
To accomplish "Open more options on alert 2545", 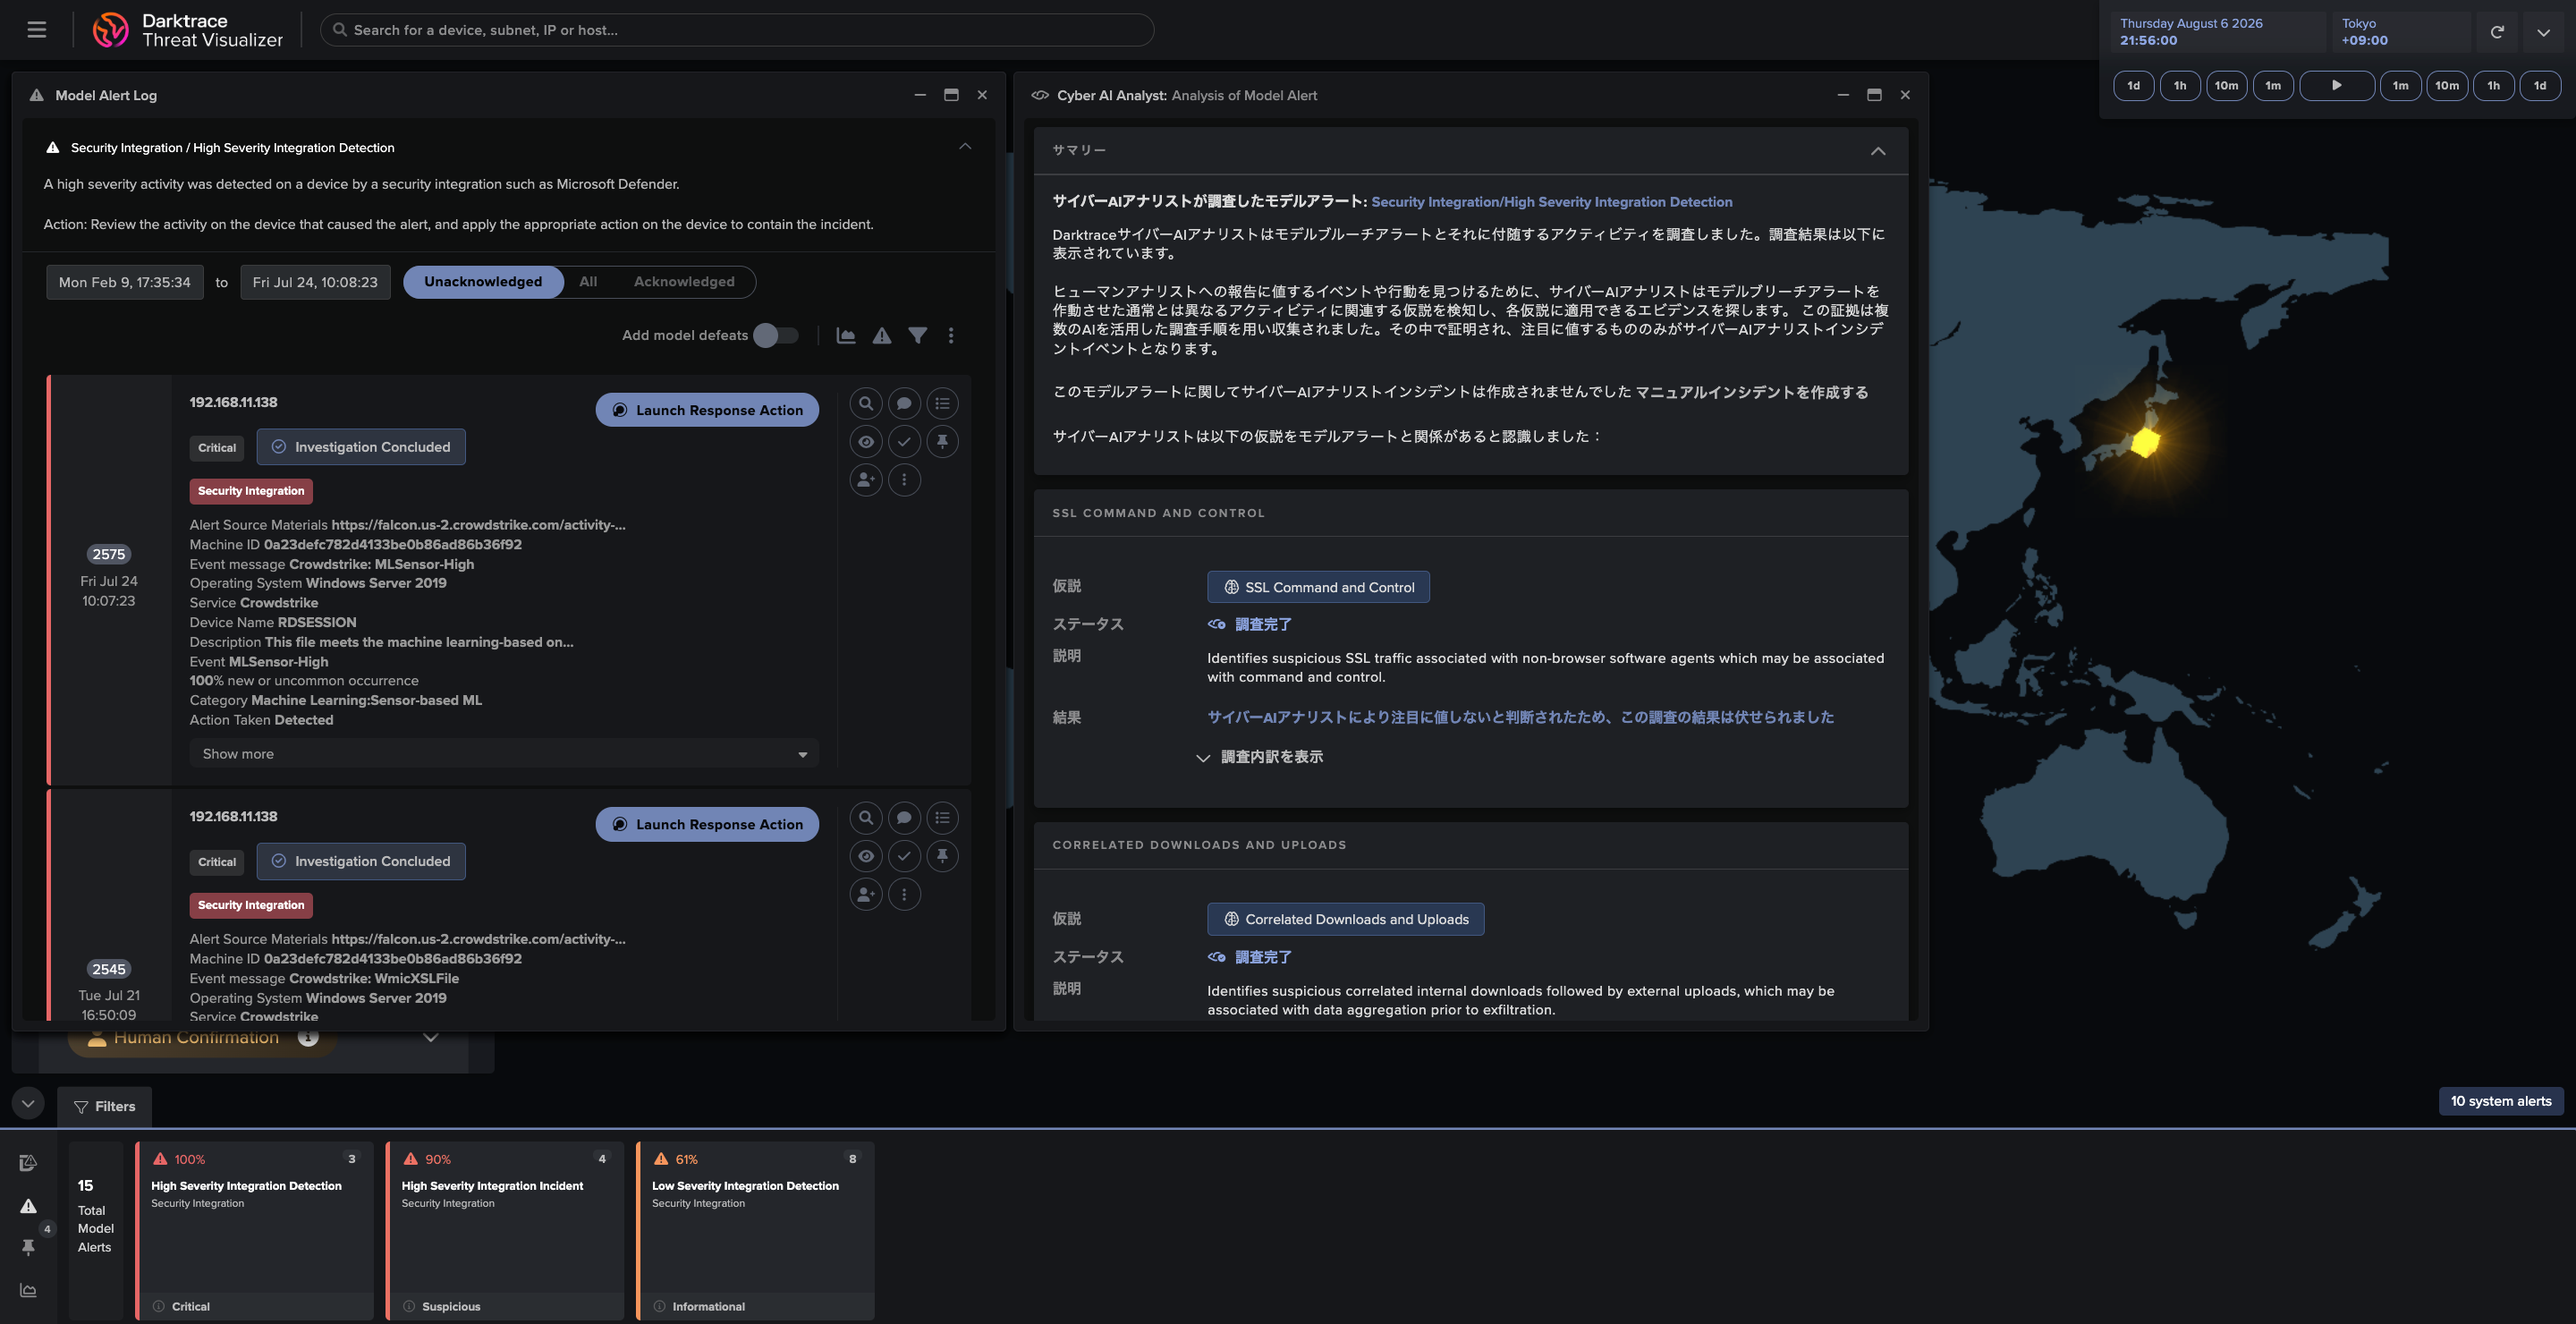I will point(904,894).
